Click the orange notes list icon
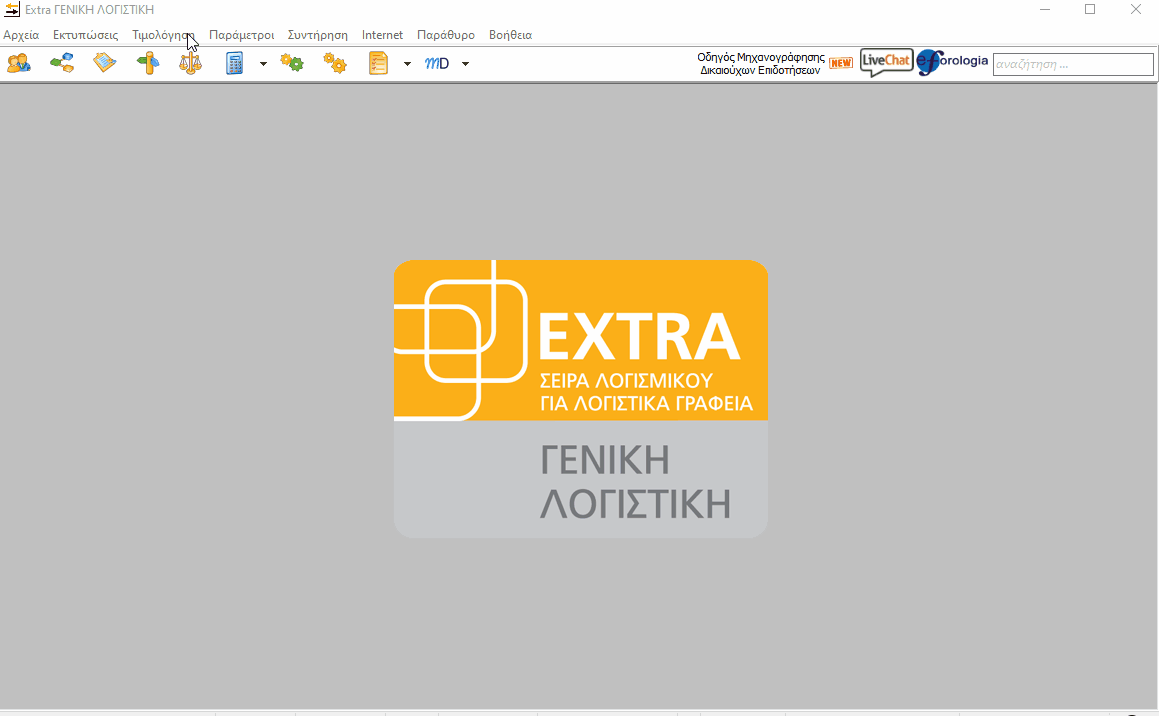Screen dimensions: 1159x716 [x=378, y=63]
